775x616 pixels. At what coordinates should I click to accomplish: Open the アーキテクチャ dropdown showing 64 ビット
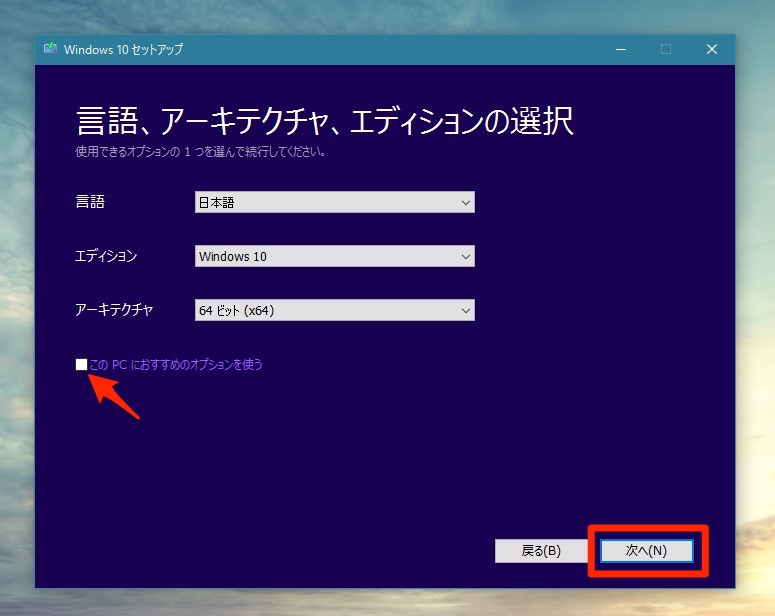click(x=335, y=310)
